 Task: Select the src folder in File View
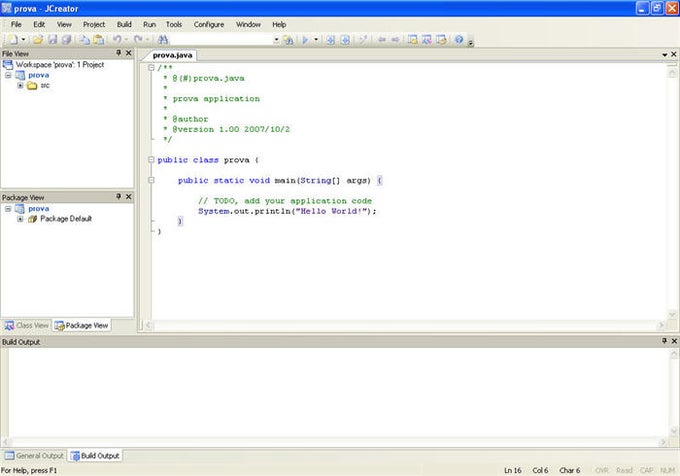point(39,85)
